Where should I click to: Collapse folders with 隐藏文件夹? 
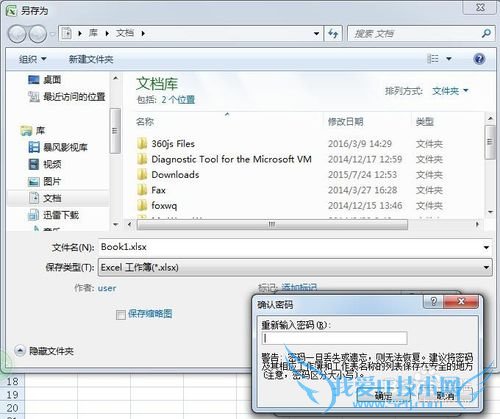click(x=44, y=351)
